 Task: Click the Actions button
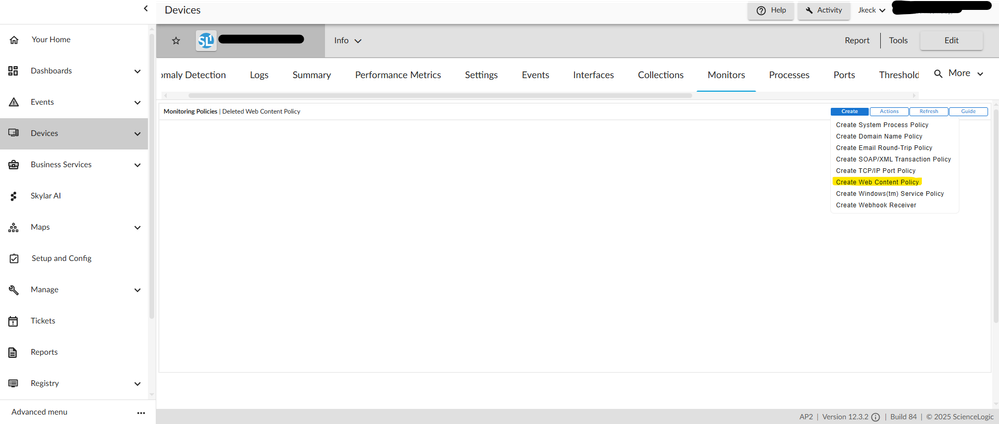tap(889, 112)
